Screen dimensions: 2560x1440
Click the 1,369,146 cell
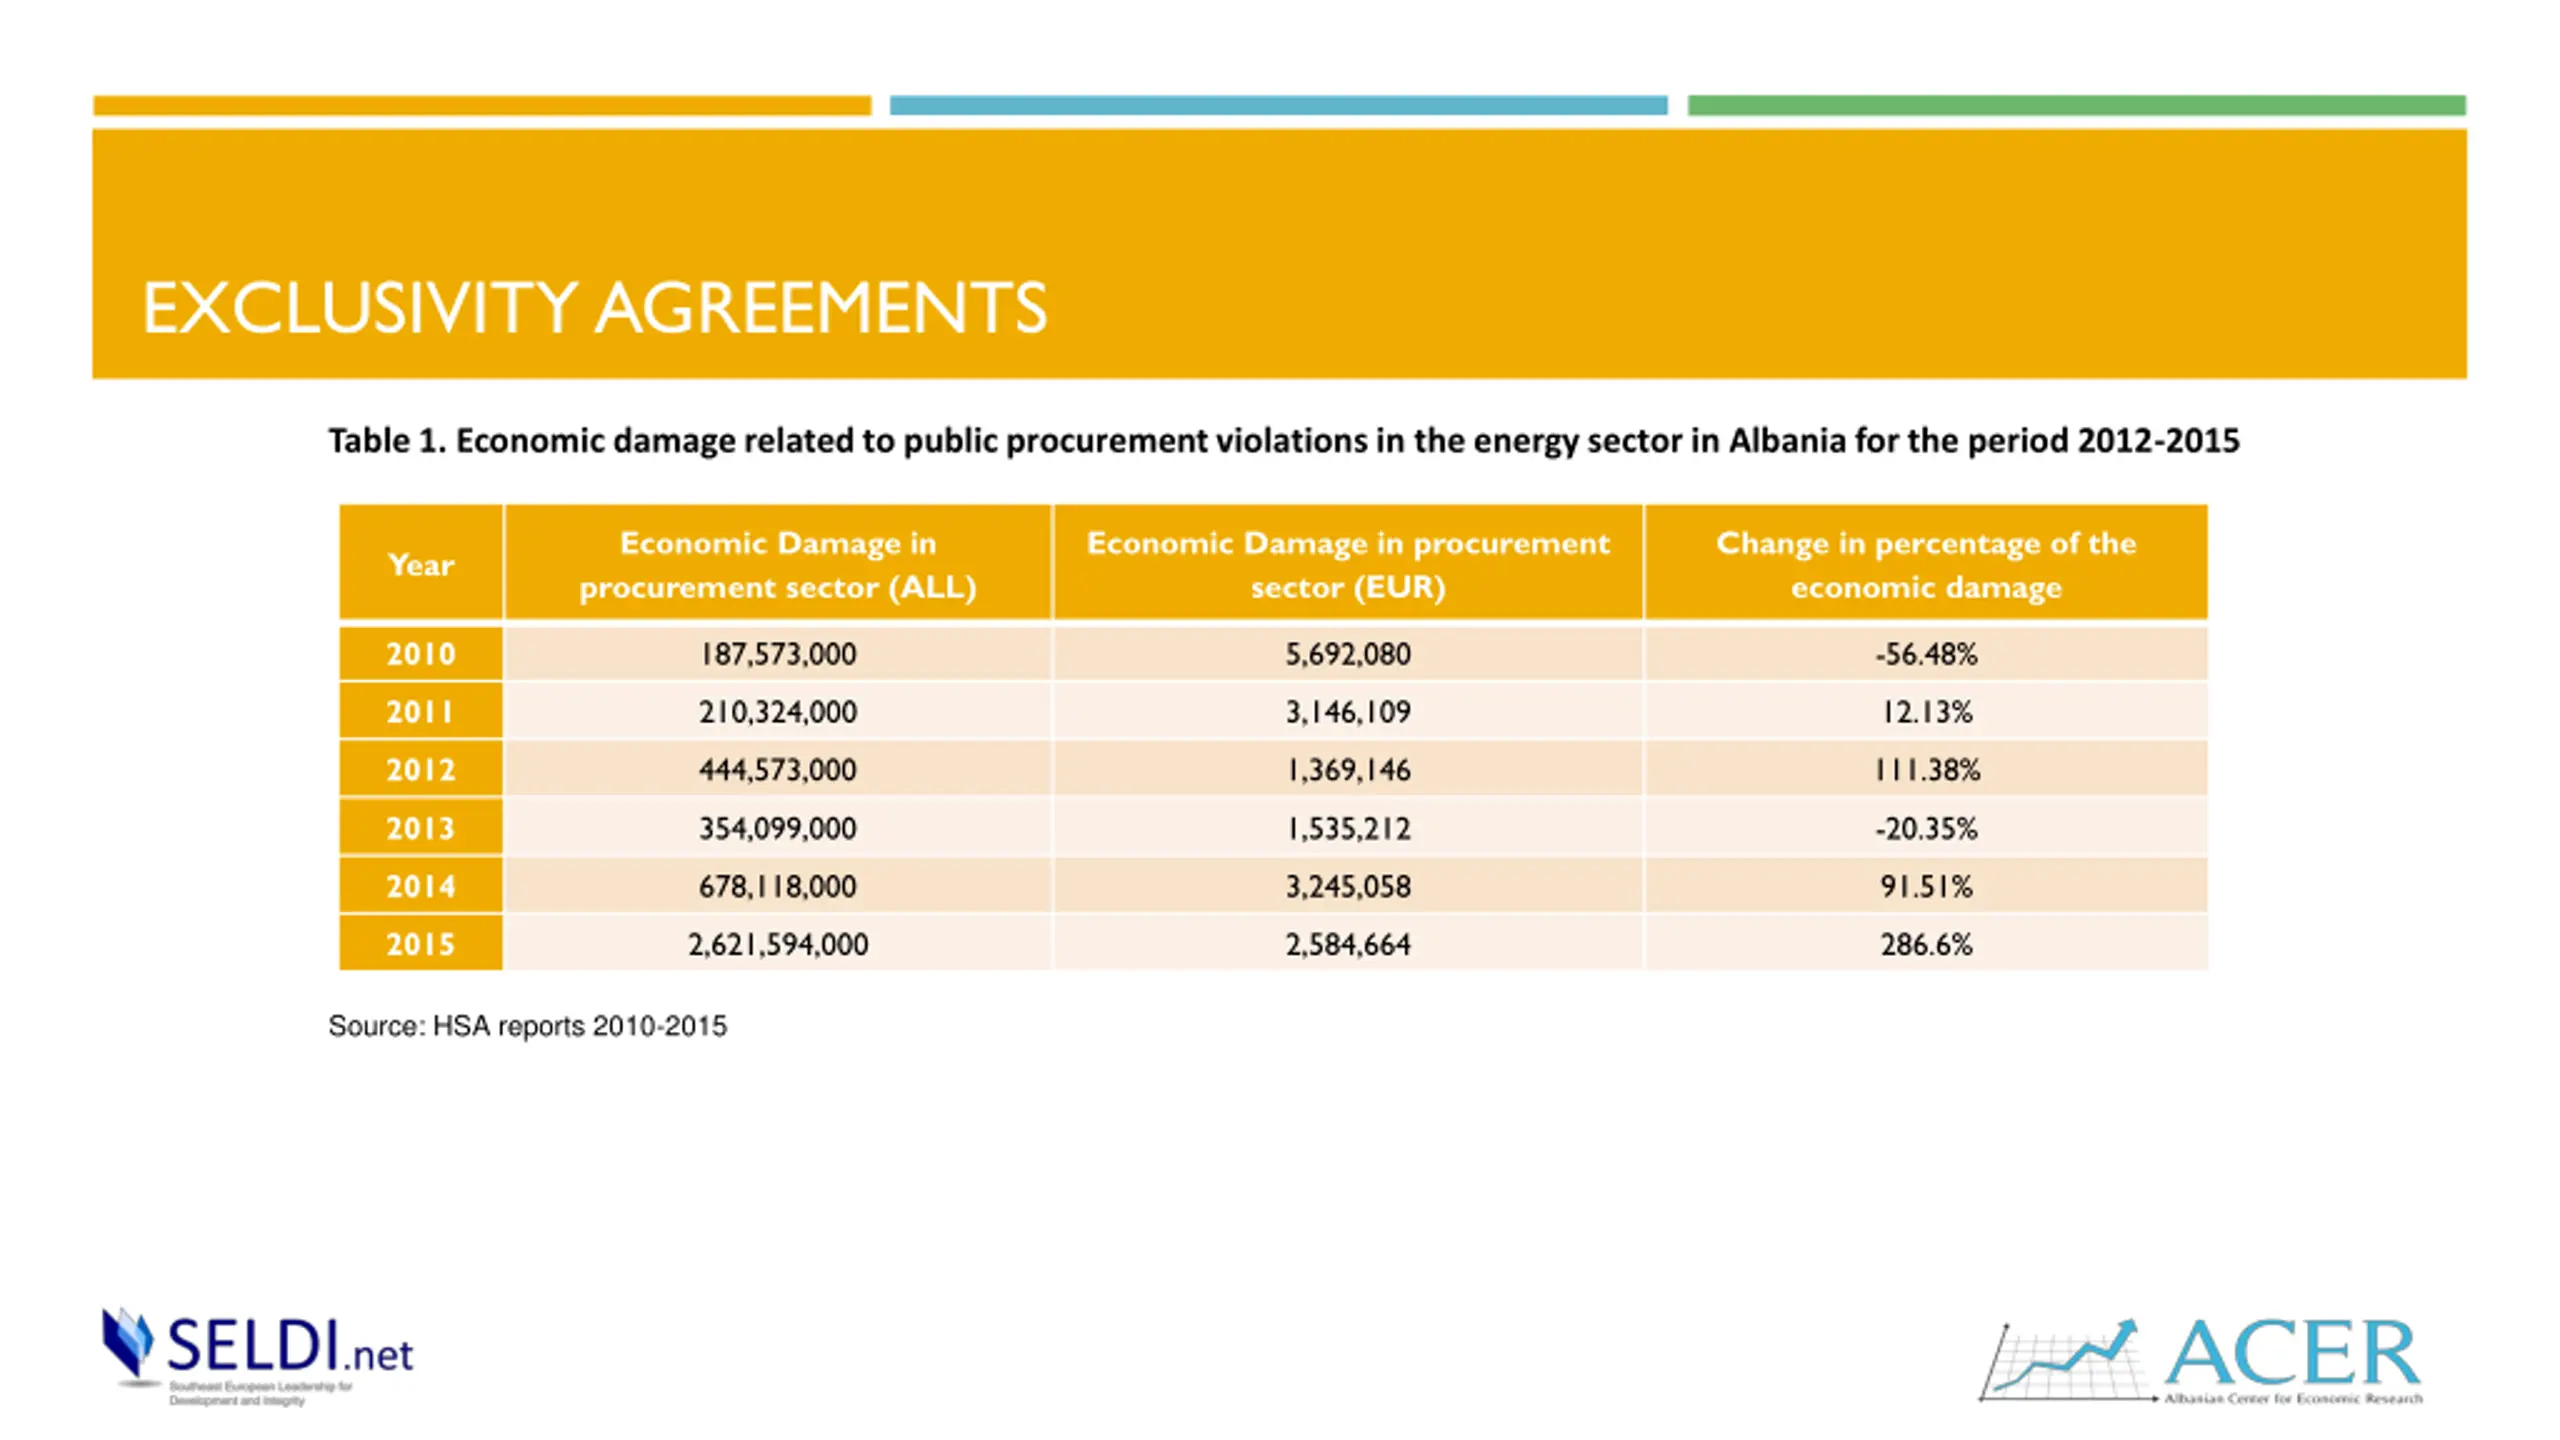pos(1348,770)
